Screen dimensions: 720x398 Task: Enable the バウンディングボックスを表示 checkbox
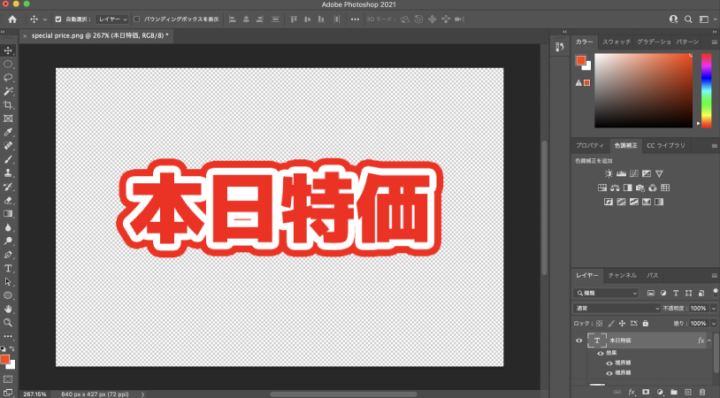[x=137, y=19]
